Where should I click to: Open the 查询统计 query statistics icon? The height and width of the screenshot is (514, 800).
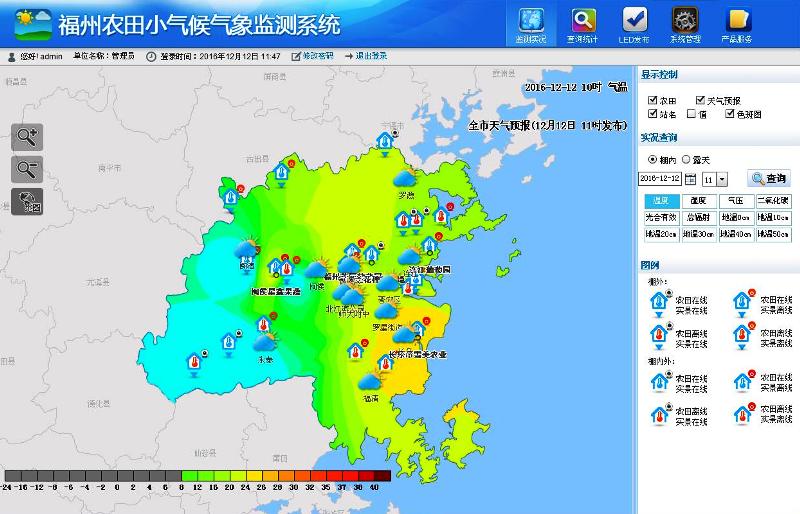coord(582,23)
